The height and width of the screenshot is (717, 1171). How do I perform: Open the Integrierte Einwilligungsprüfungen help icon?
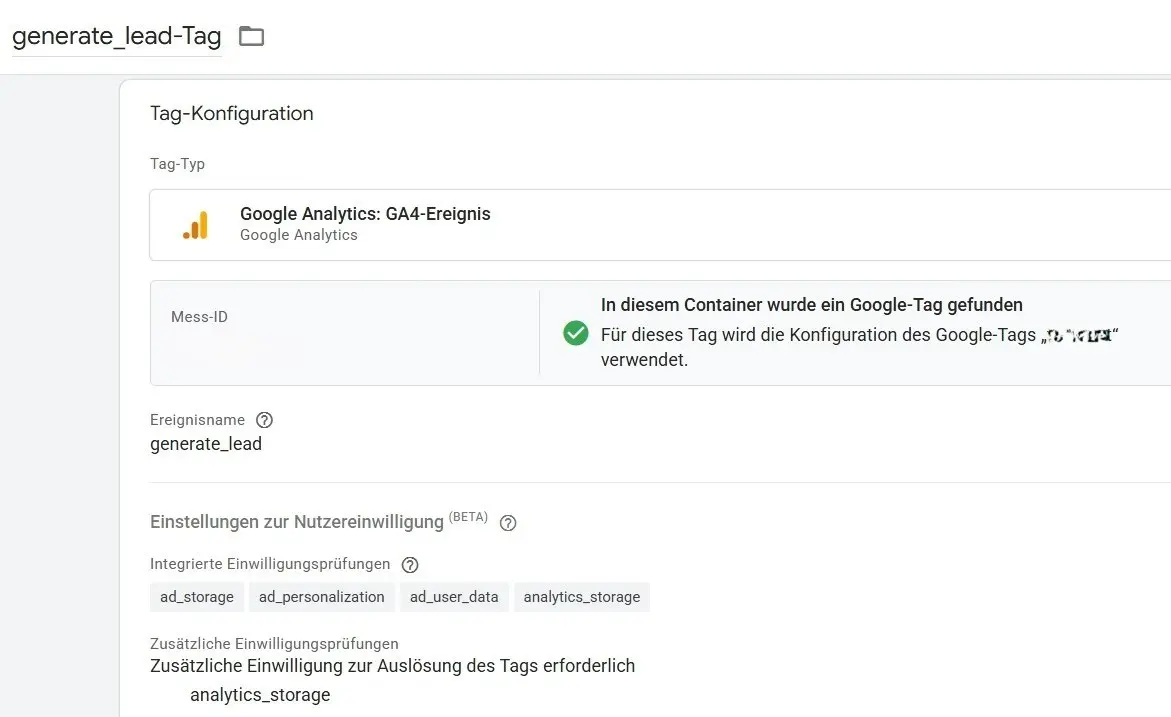(409, 564)
